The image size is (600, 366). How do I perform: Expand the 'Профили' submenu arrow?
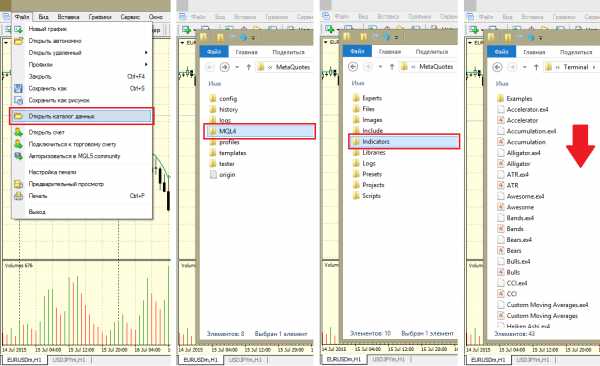click(146, 64)
